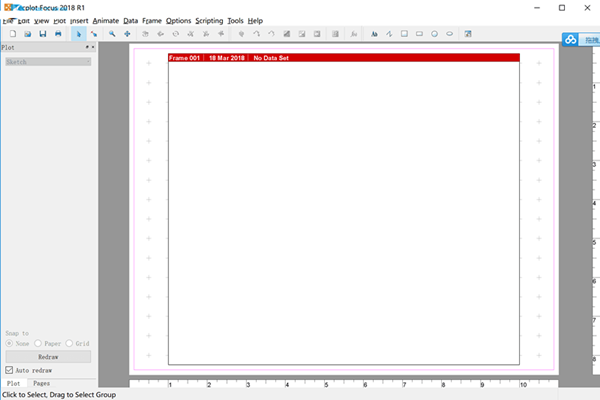The width and height of the screenshot is (600, 400).
Task: Open the File menu
Action: (x=8, y=21)
